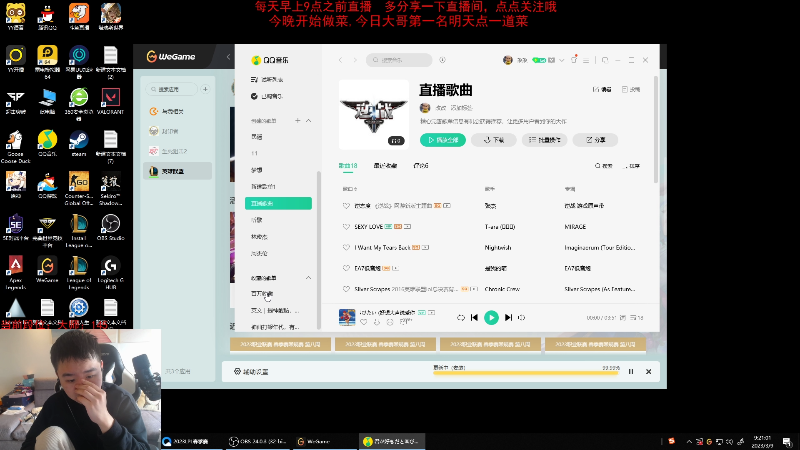Open the listen-to-identify song icon beside search

tap(442, 60)
